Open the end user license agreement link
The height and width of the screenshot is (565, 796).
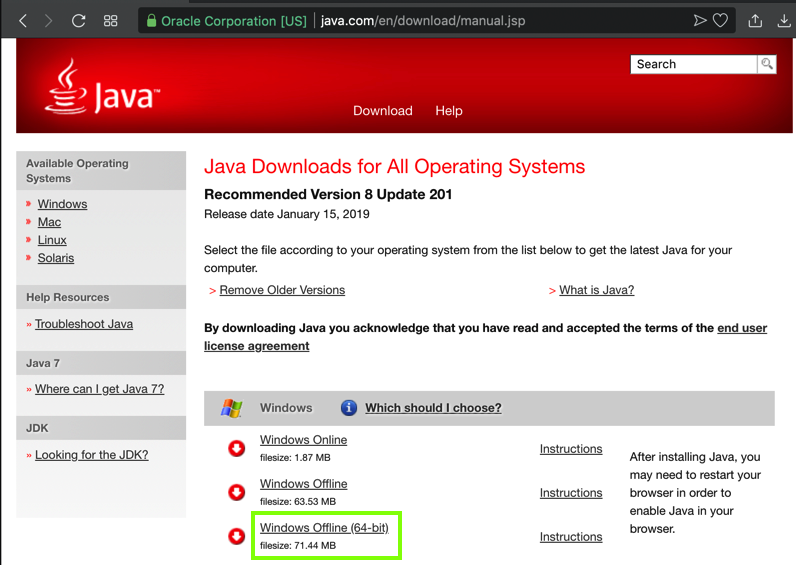pos(256,346)
